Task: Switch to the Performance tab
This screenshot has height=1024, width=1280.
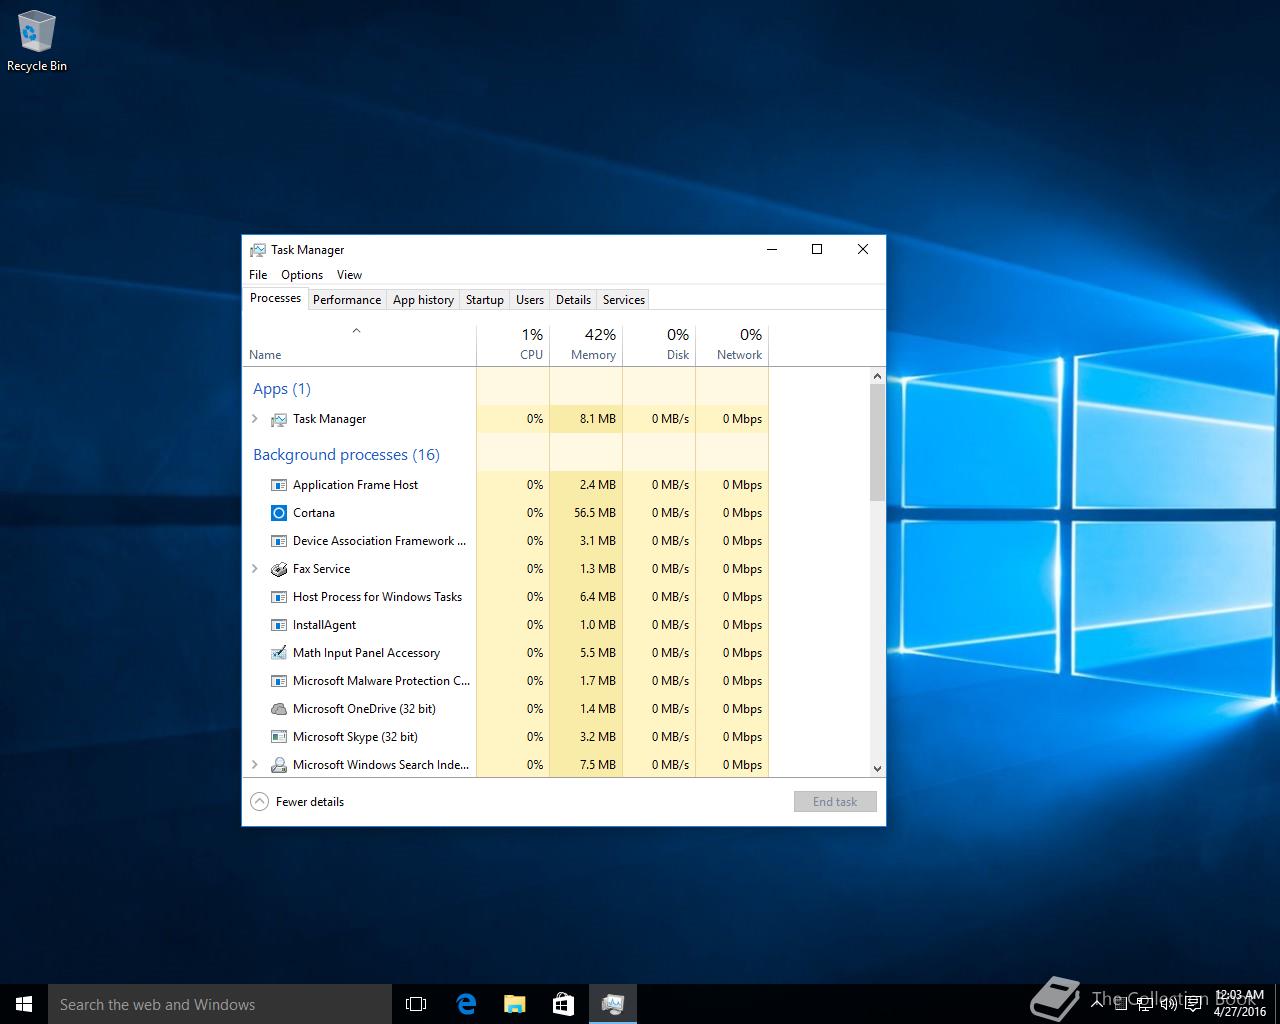Action: [x=346, y=300]
